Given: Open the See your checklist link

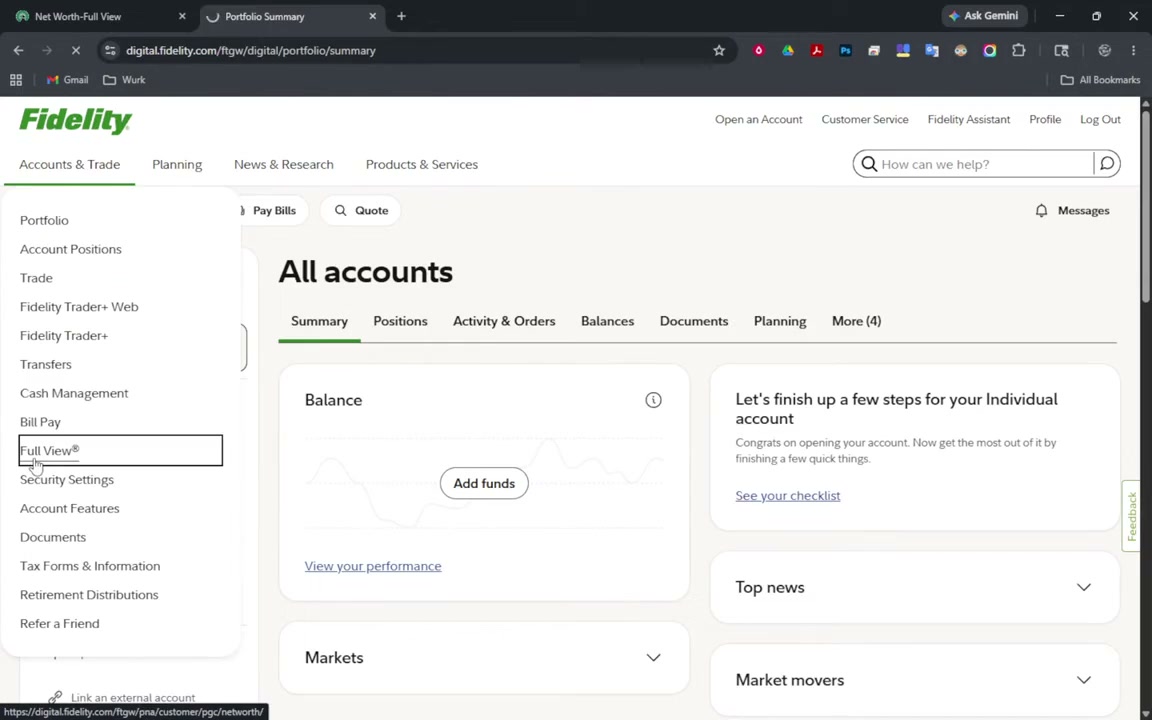Looking at the screenshot, I should pyautogui.click(x=788, y=496).
